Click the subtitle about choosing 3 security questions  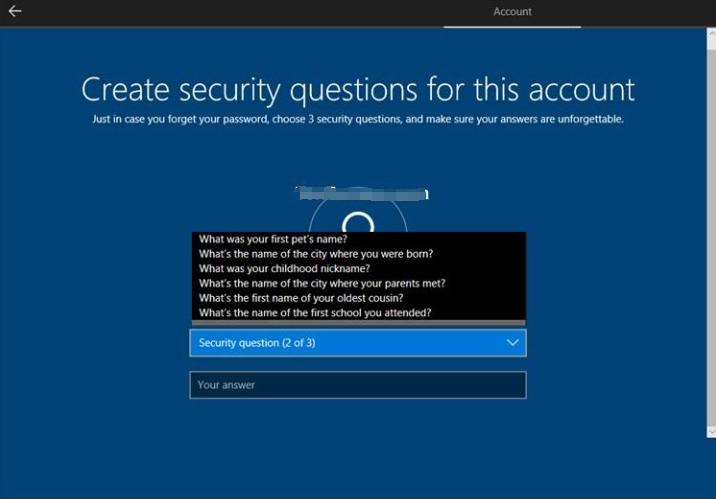point(358,119)
